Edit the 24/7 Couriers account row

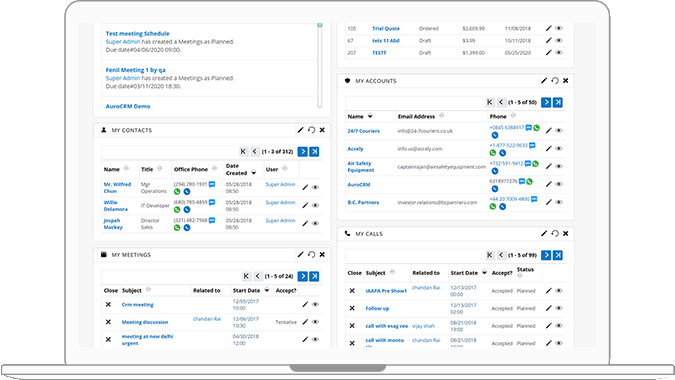click(x=549, y=130)
